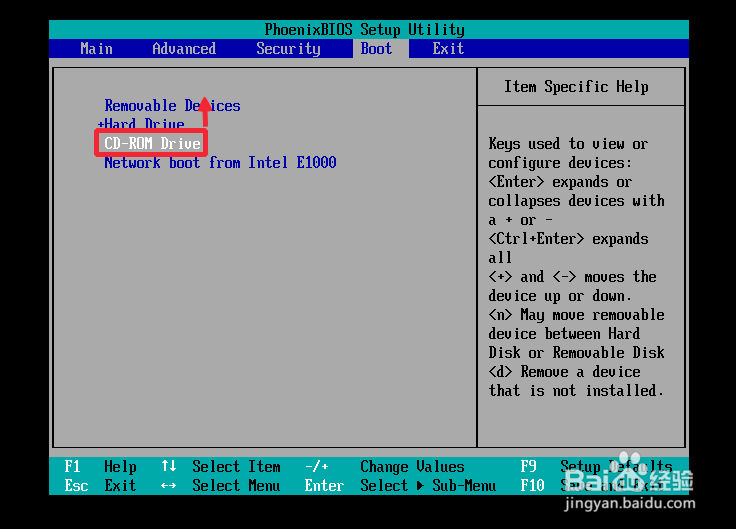Click the -/+ Change Values hint

click(384, 467)
